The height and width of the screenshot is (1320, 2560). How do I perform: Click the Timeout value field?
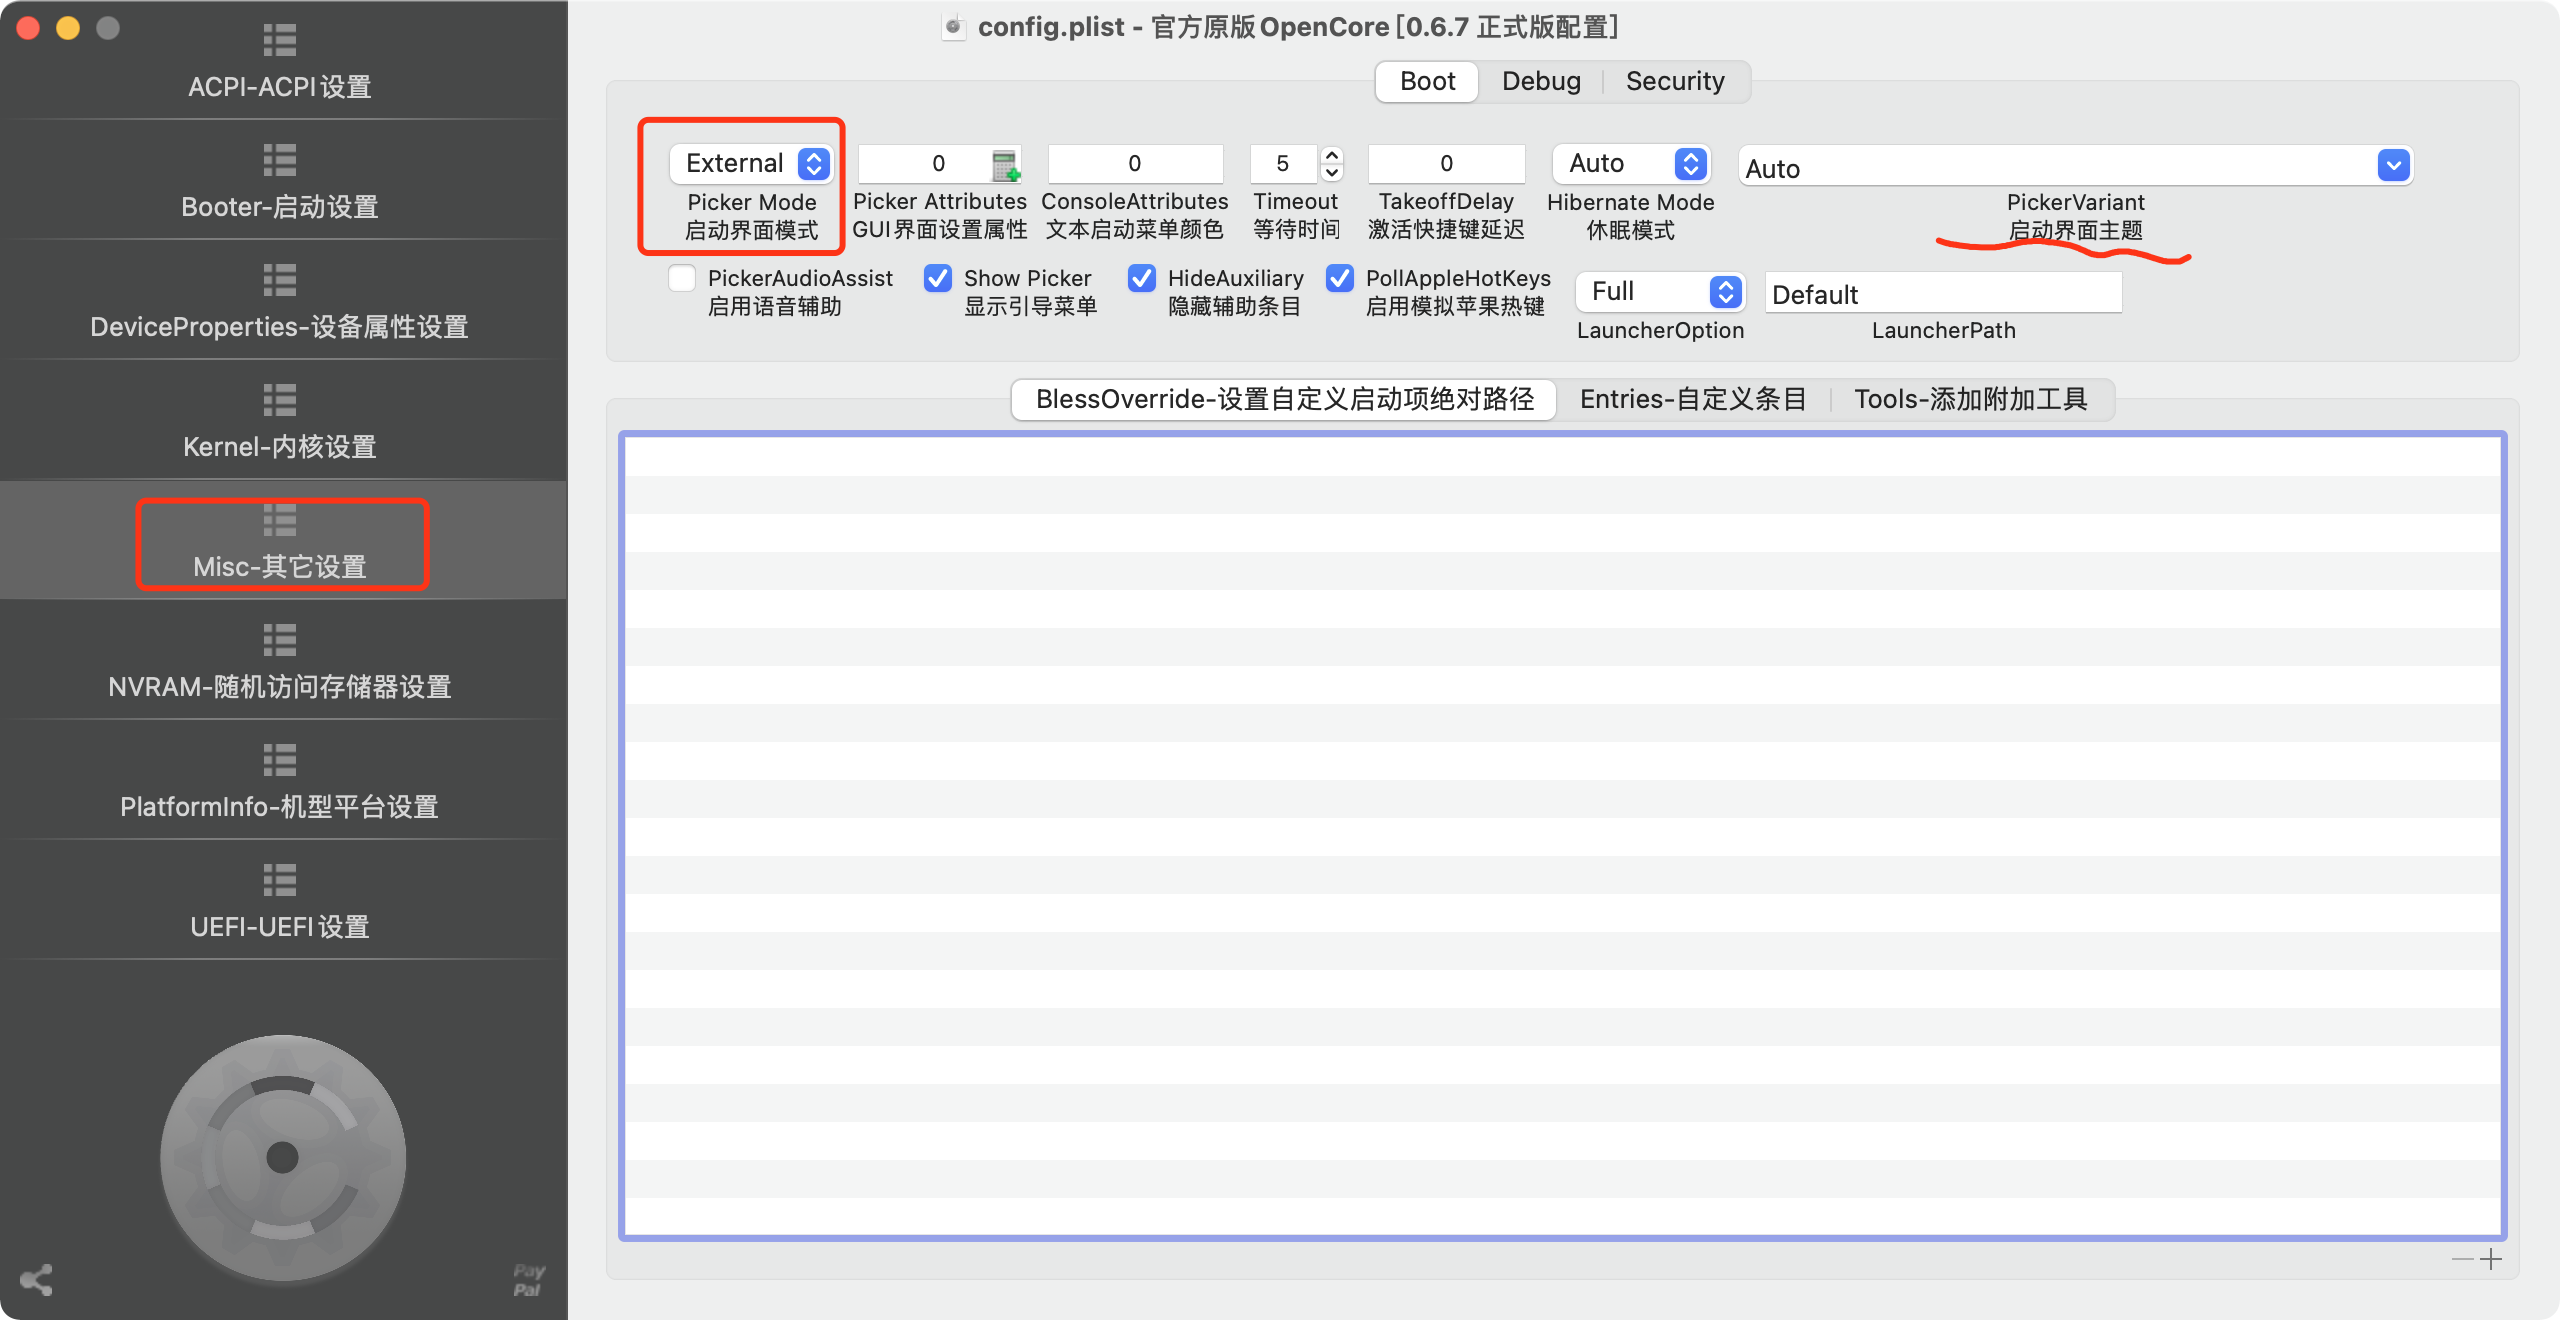coord(1283,164)
